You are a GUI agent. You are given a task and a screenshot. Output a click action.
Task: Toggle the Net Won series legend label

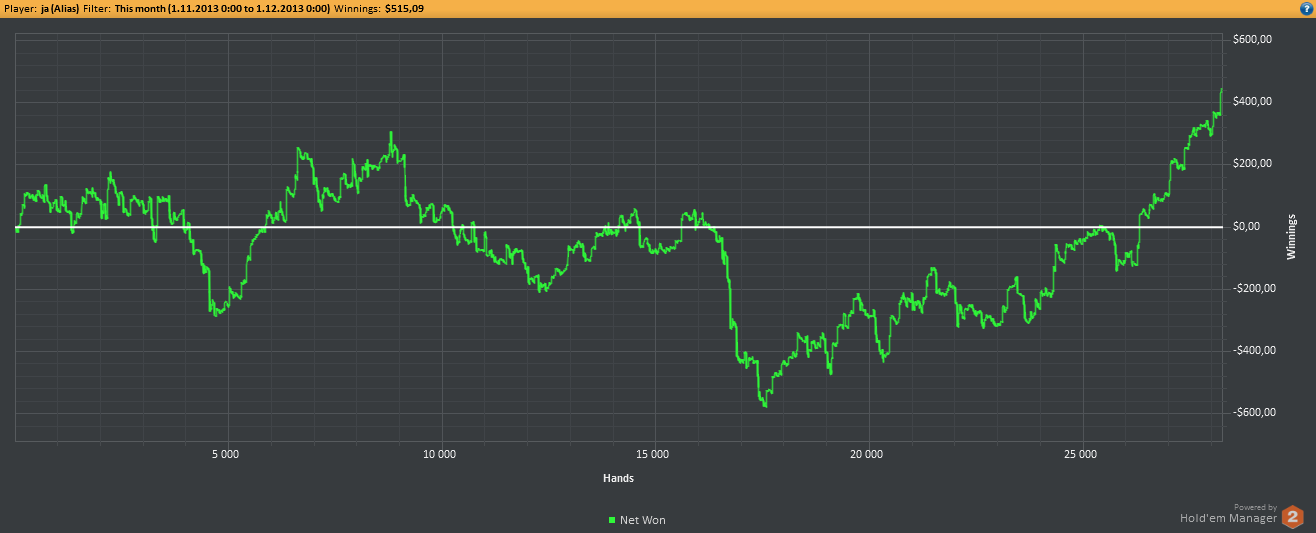pyautogui.click(x=642, y=520)
